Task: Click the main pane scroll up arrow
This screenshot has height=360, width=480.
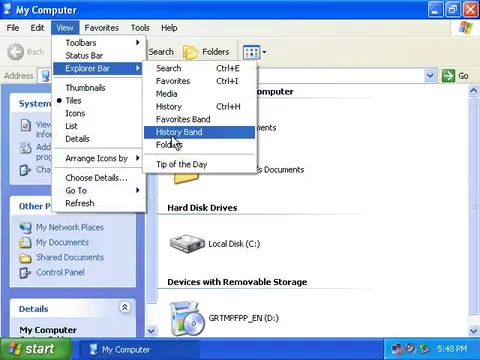Action: point(474,91)
